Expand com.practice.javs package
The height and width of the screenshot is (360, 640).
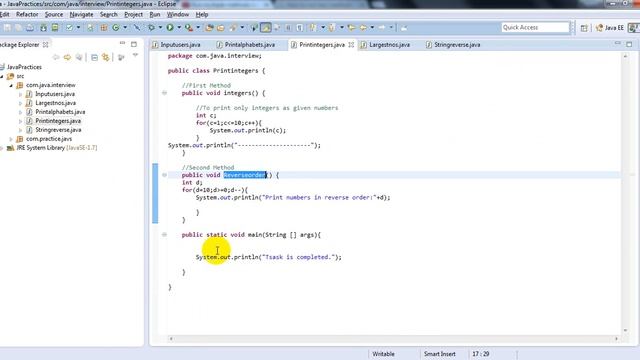point(11,139)
